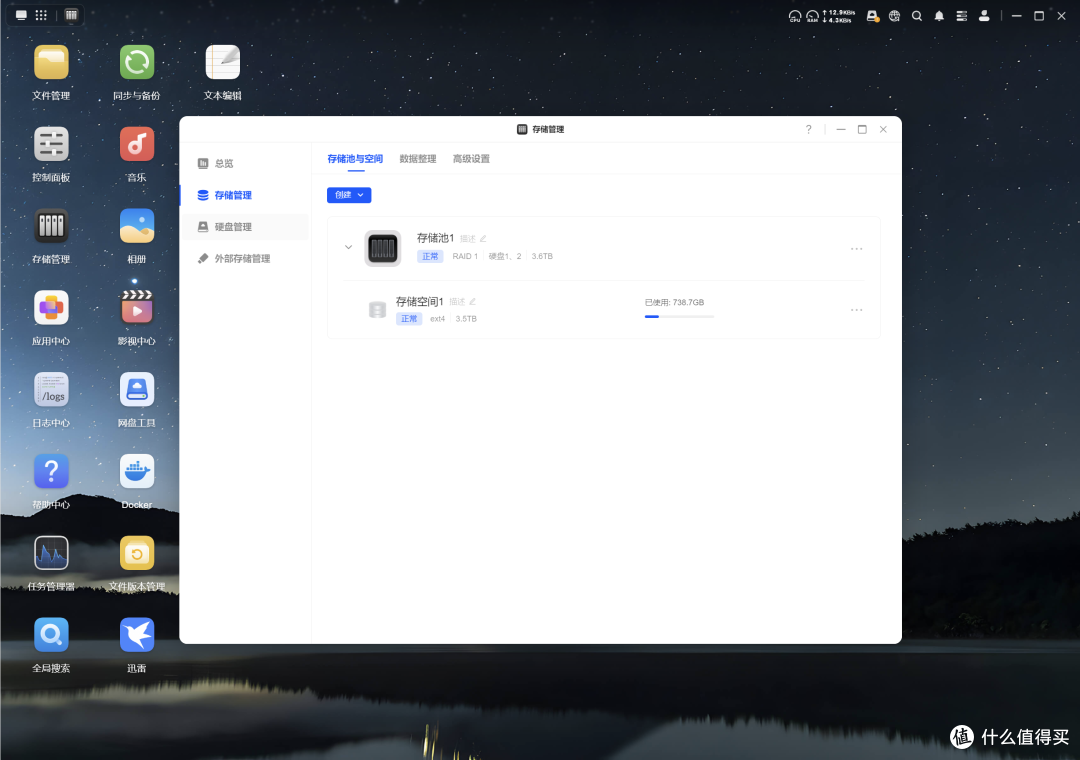Image resolution: width=1080 pixels, height=760 pixels.
Task: View the CPU usage gauge
Action: click(795, 16)
